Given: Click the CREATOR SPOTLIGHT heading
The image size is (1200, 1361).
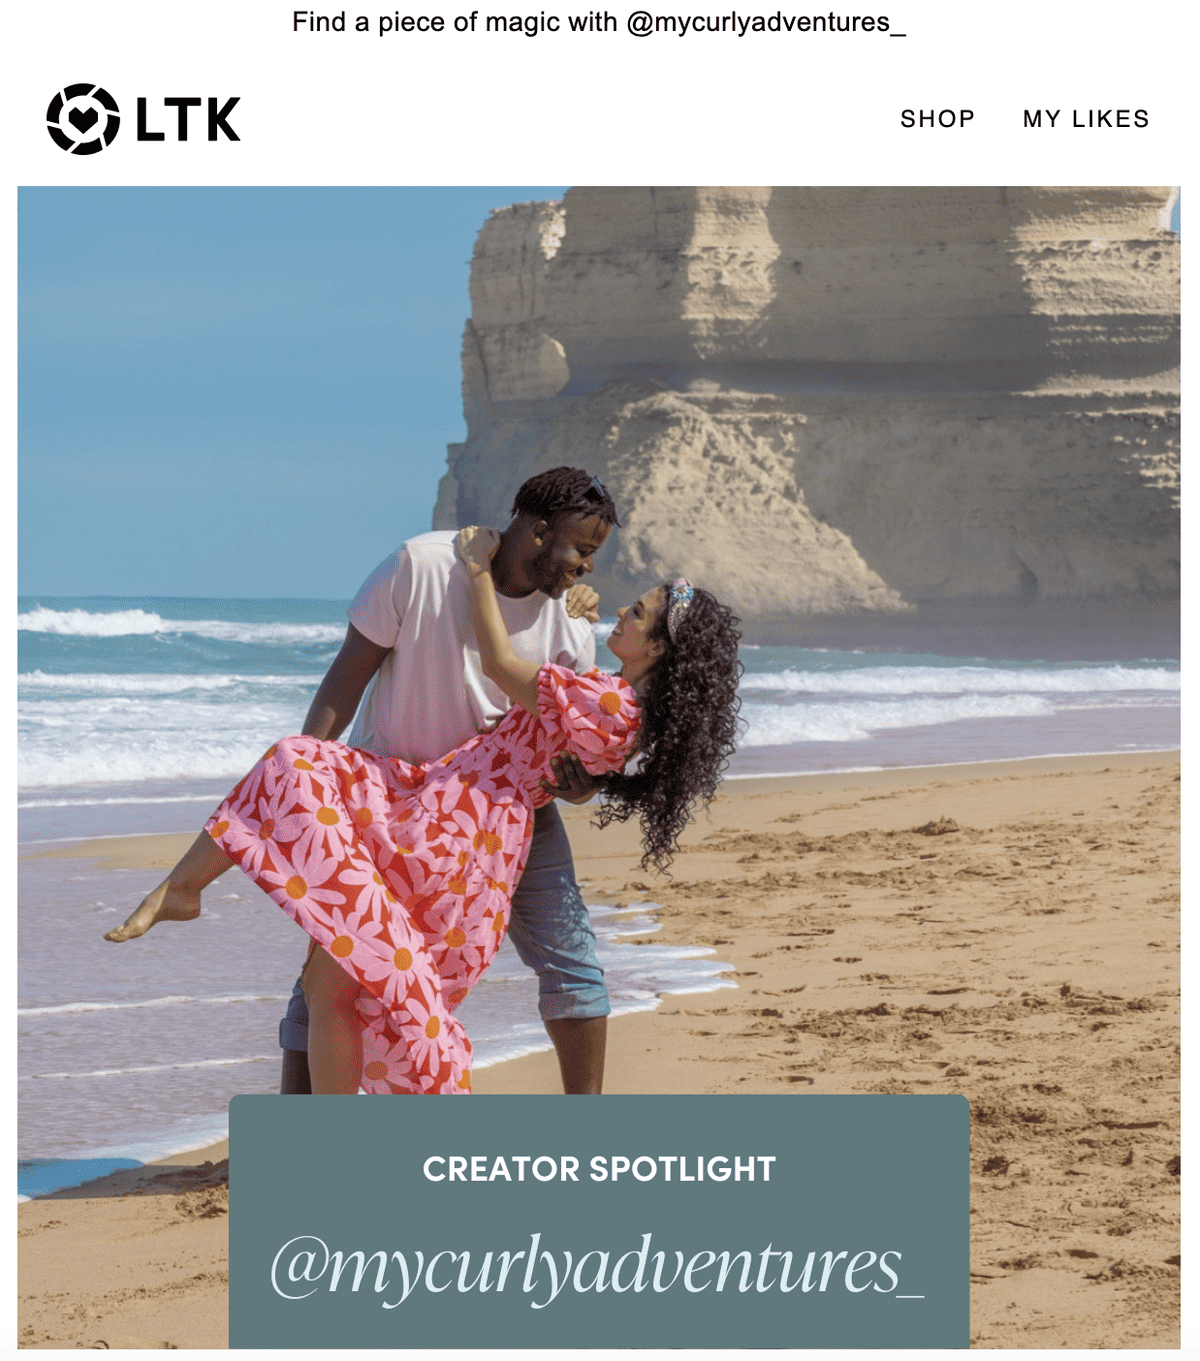Looking at the screenshot, I should [599, 1169].
